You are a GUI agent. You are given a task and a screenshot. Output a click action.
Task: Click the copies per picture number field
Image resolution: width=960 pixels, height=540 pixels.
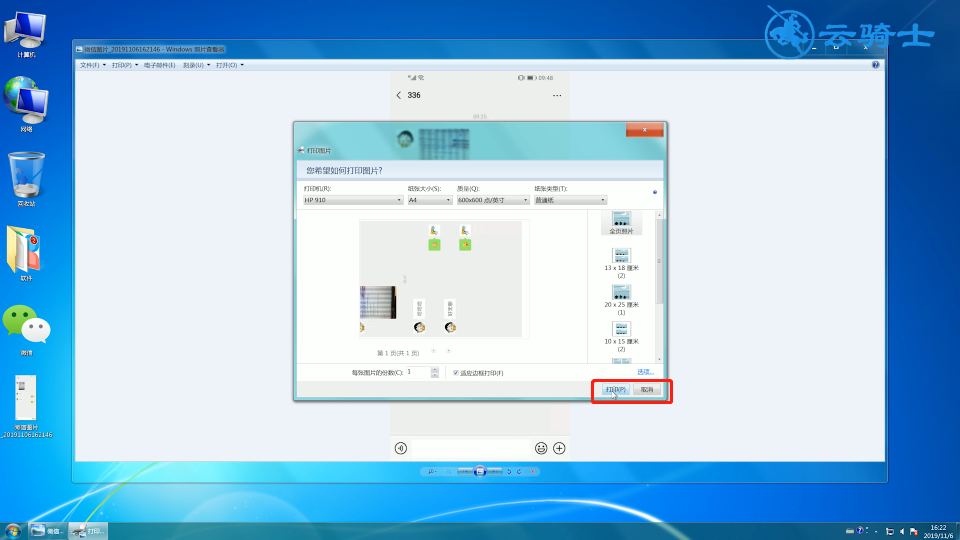[418, 372]
